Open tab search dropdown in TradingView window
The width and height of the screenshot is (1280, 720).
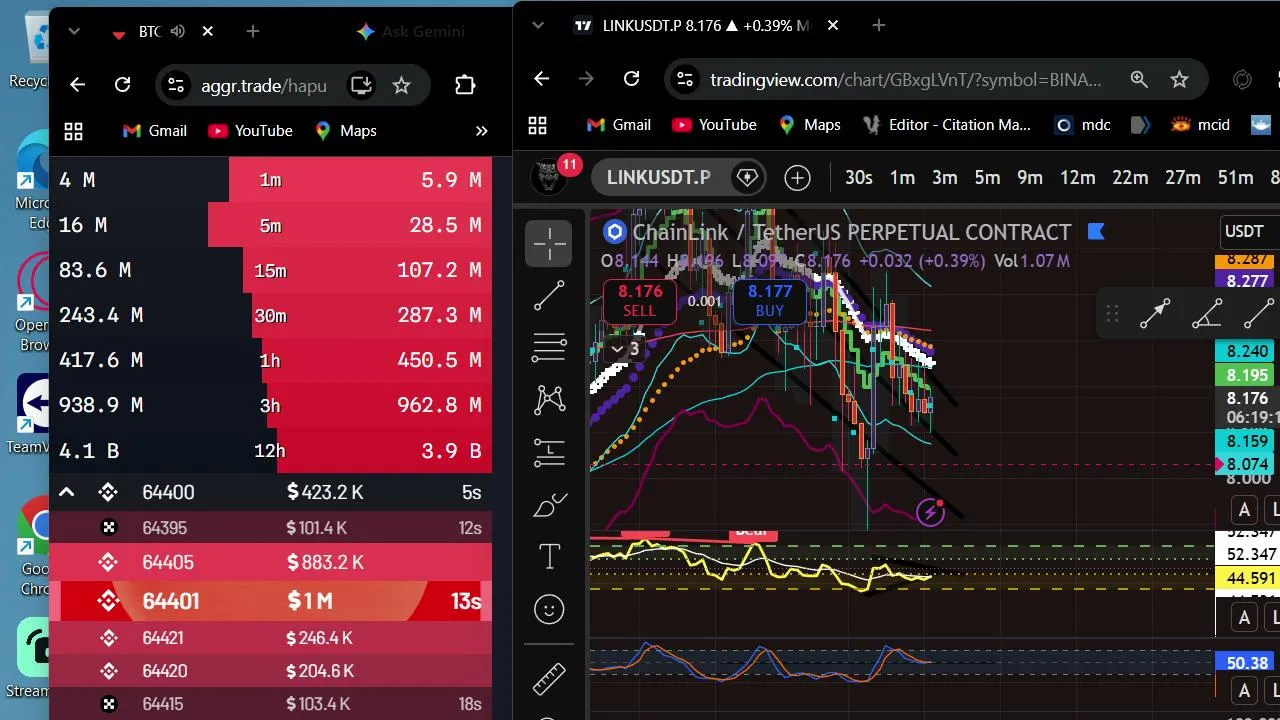click(538, 25)
